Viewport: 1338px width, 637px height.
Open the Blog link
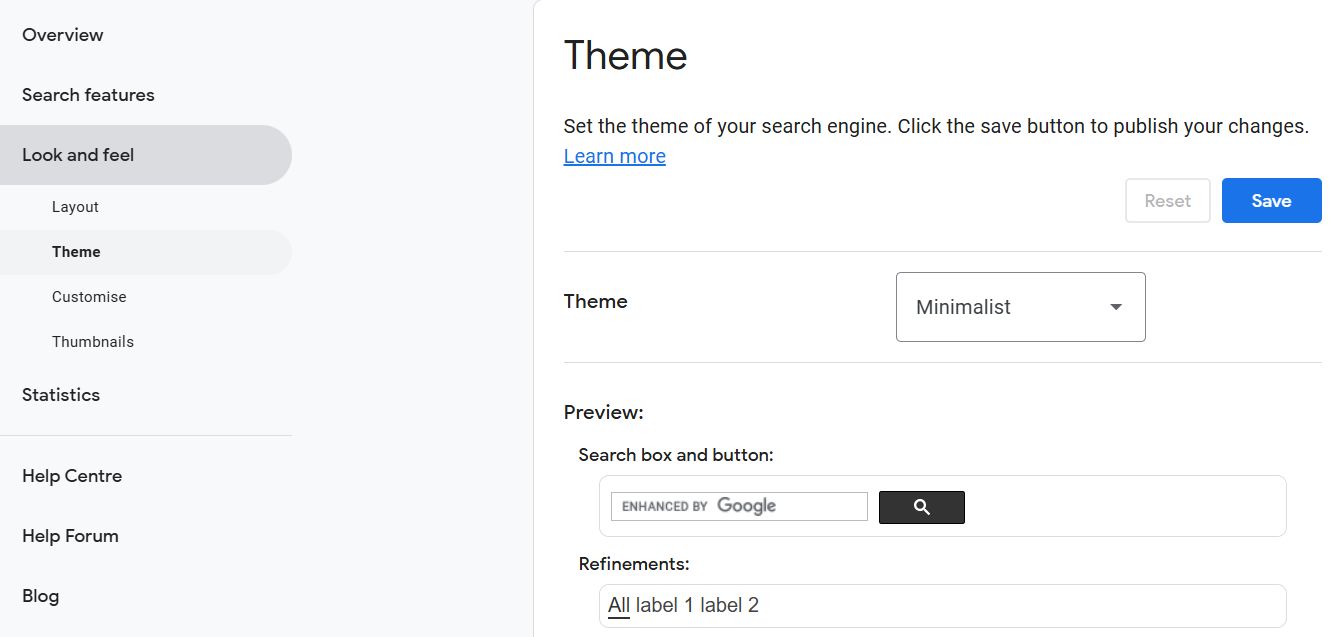click(x=40, y=596)
